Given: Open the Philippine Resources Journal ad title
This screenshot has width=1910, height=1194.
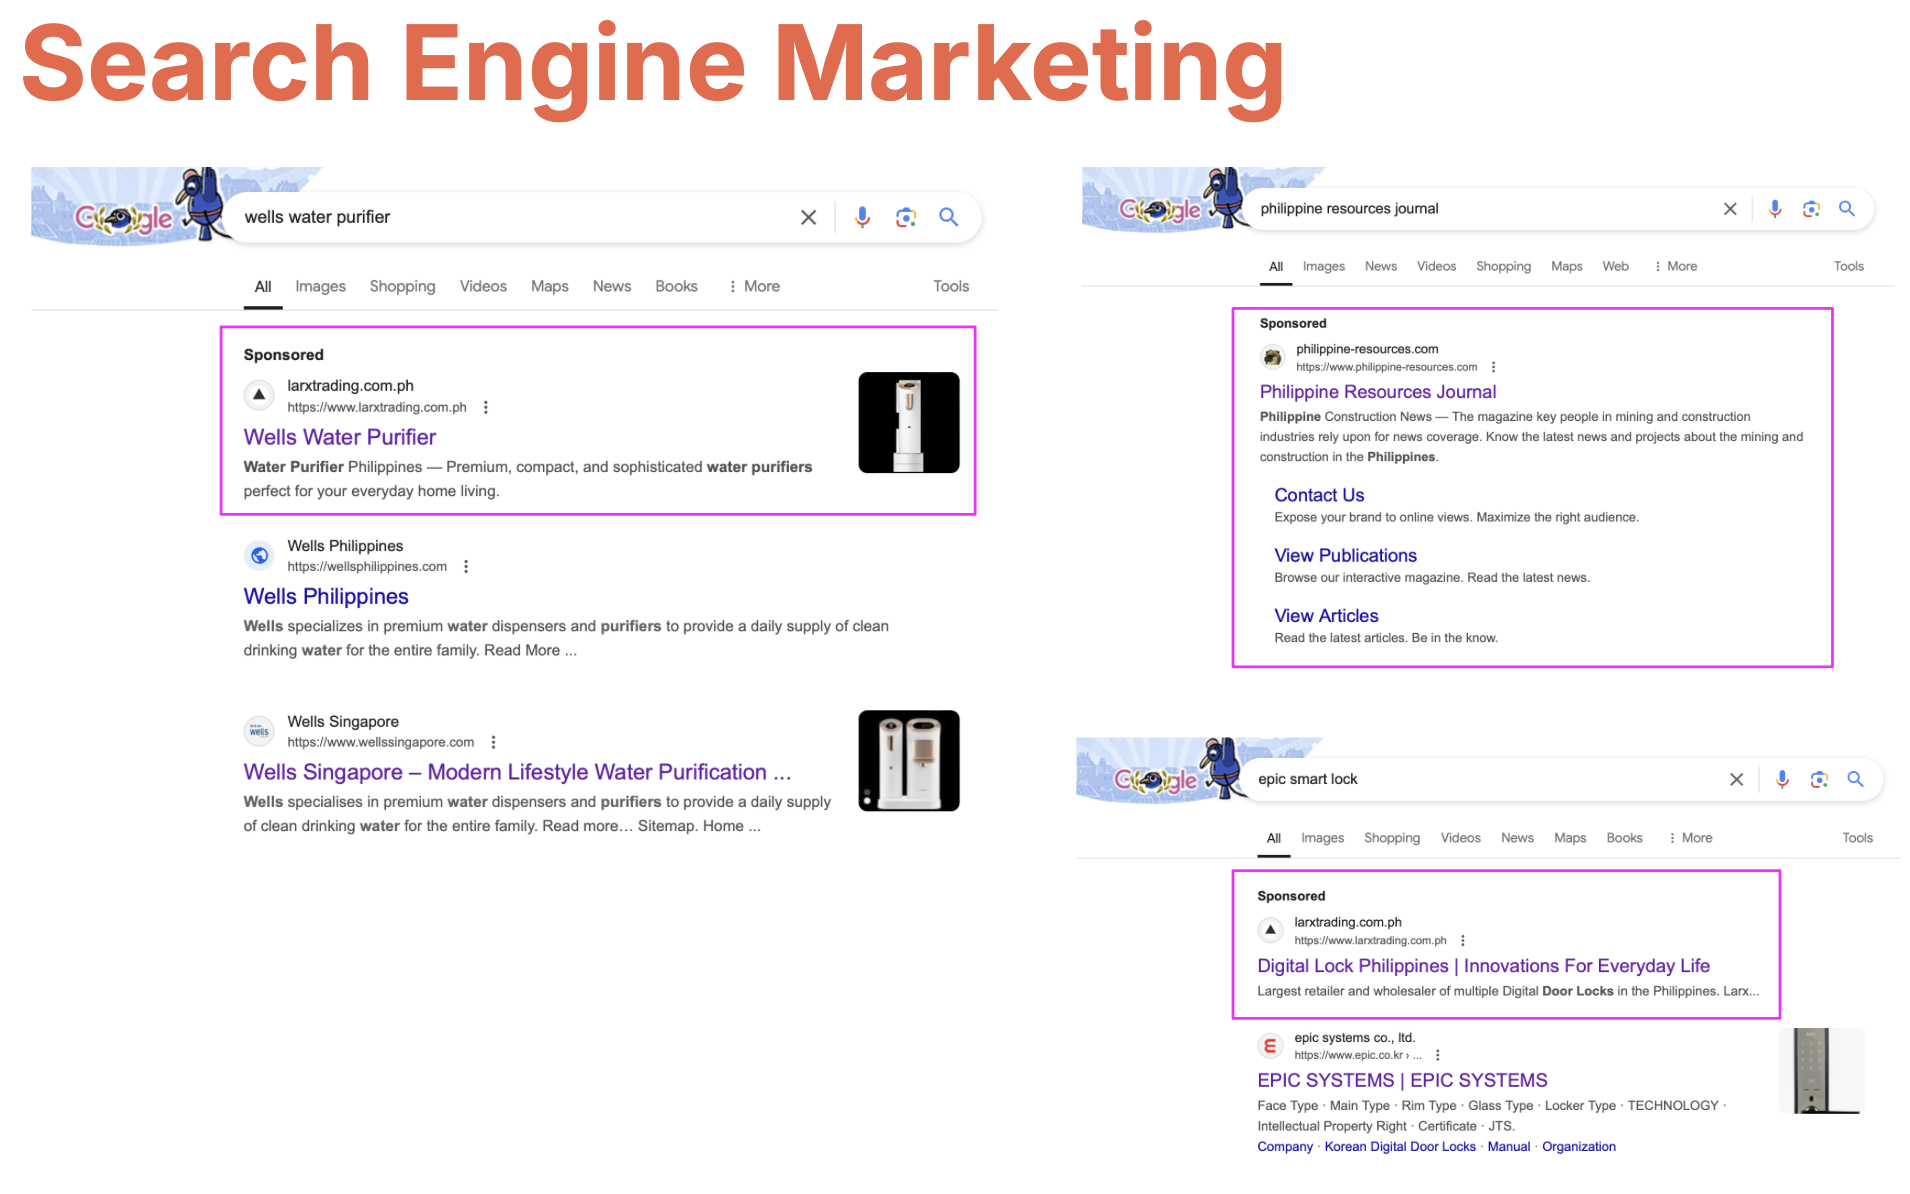Looking at the screenshot, I should point(1377,392).
